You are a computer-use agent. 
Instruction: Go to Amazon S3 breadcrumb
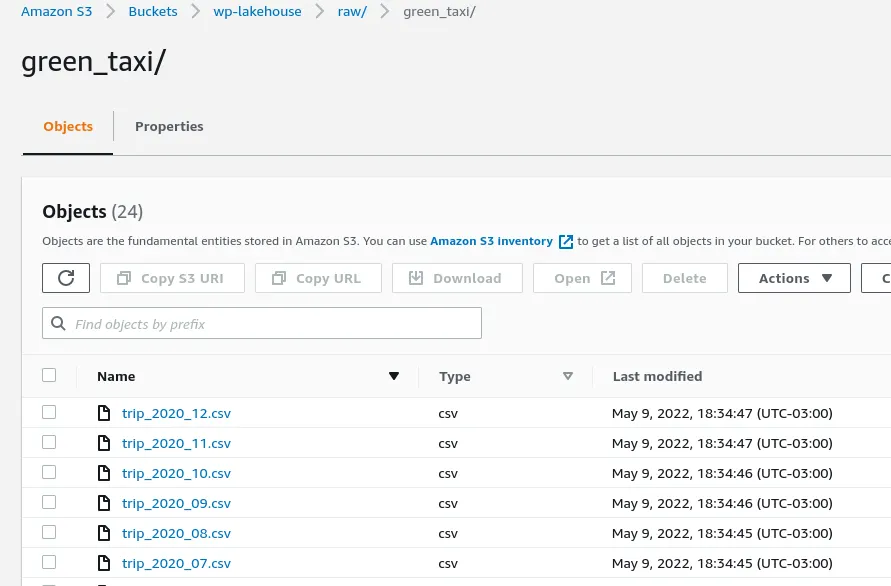tap(56, 11)
